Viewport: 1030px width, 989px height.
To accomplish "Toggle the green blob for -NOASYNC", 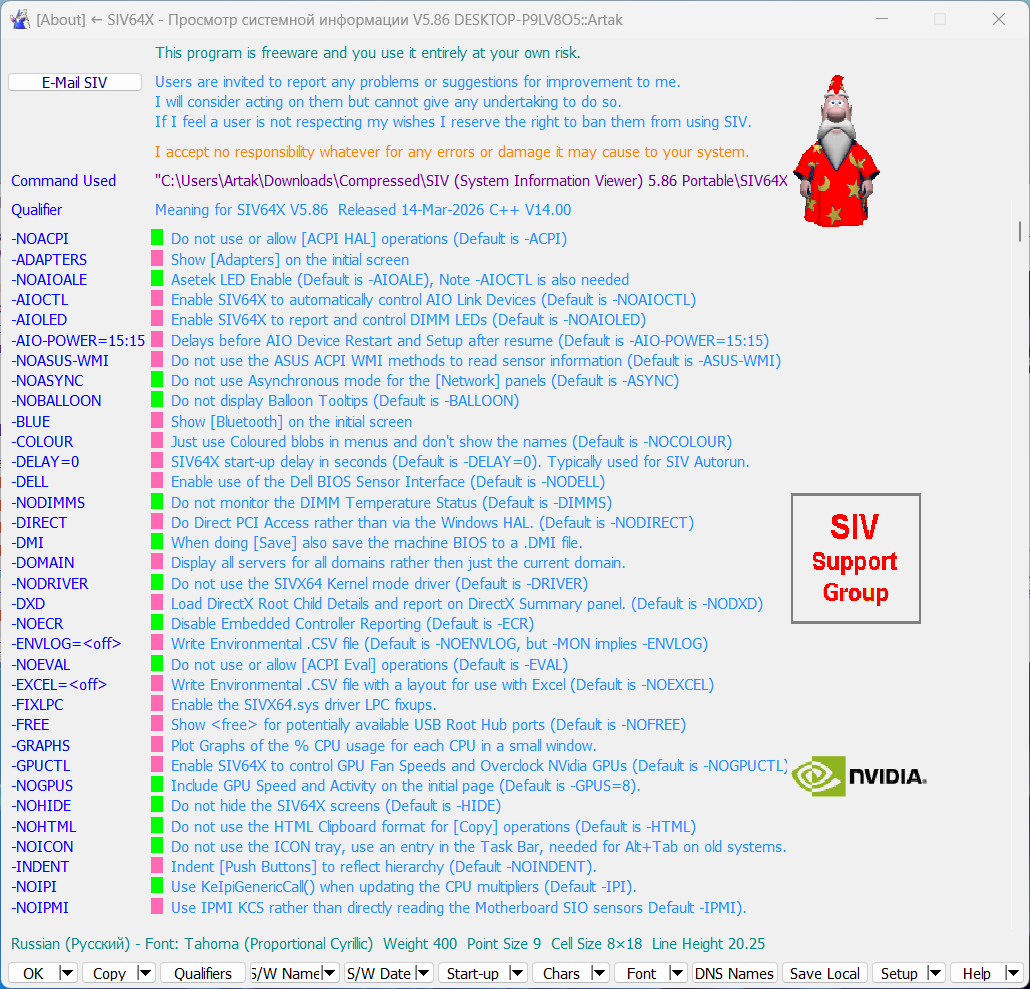I will coord(157,379).
